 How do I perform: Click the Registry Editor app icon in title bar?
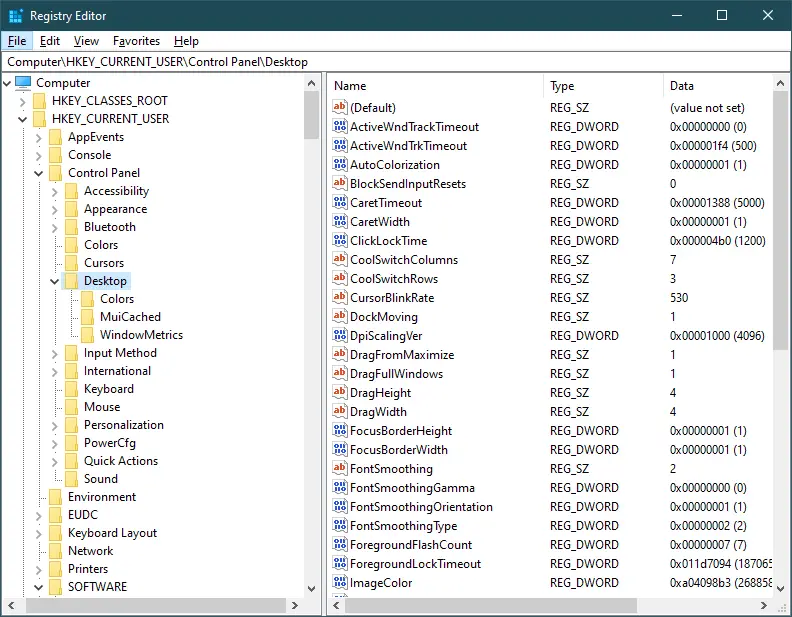click(16, 16)
